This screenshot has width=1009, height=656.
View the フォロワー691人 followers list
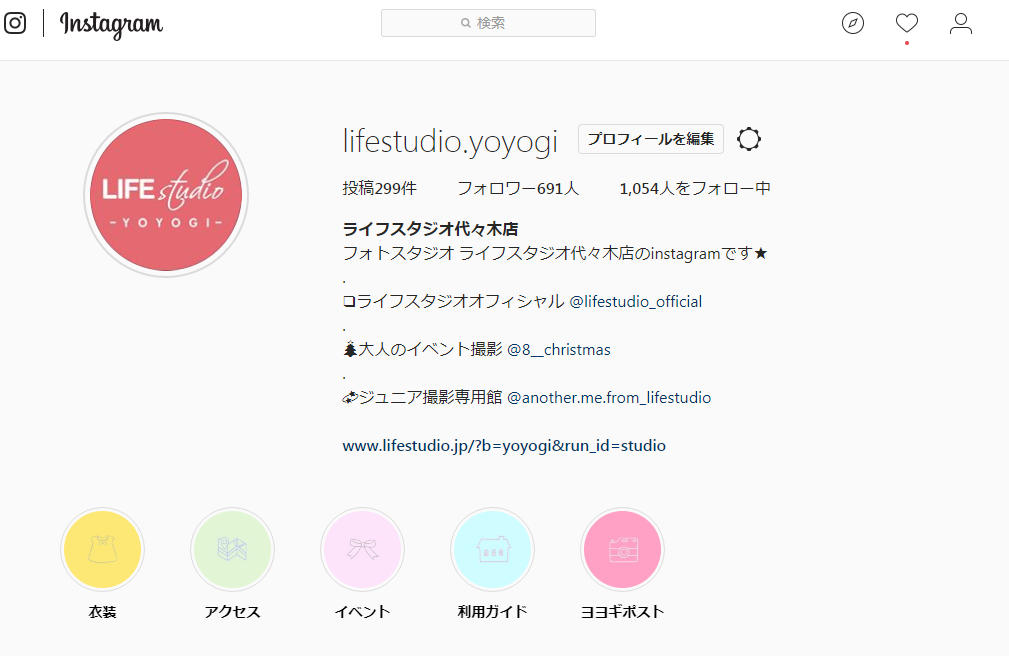point(518,189)
